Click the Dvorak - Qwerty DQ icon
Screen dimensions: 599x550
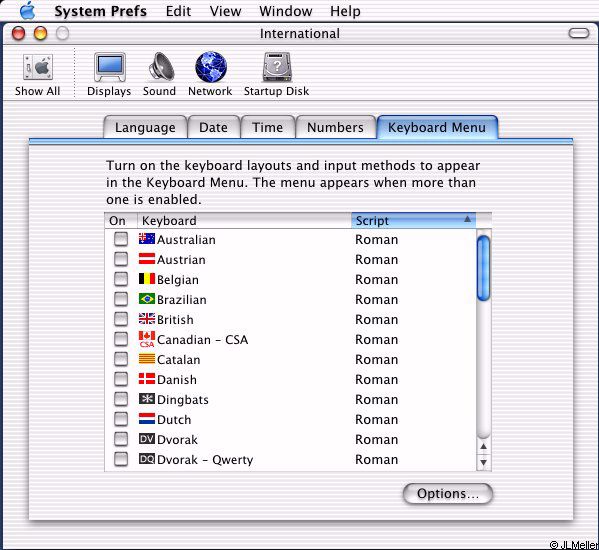147,459
